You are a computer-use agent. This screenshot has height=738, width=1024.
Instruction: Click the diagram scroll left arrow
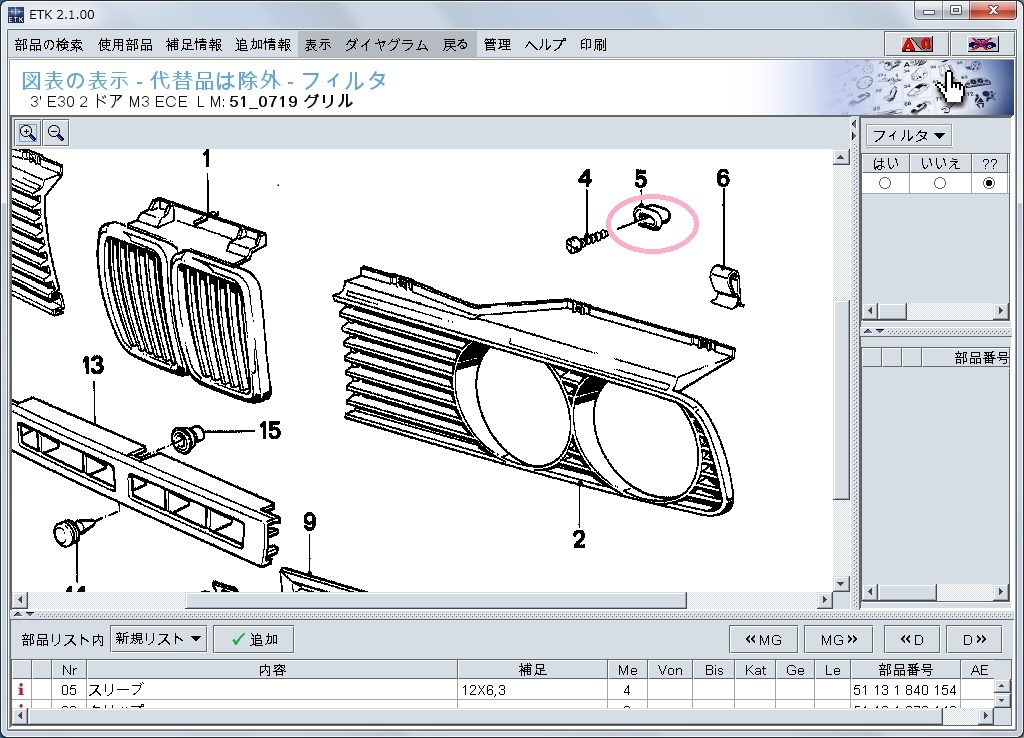[20, 600]
